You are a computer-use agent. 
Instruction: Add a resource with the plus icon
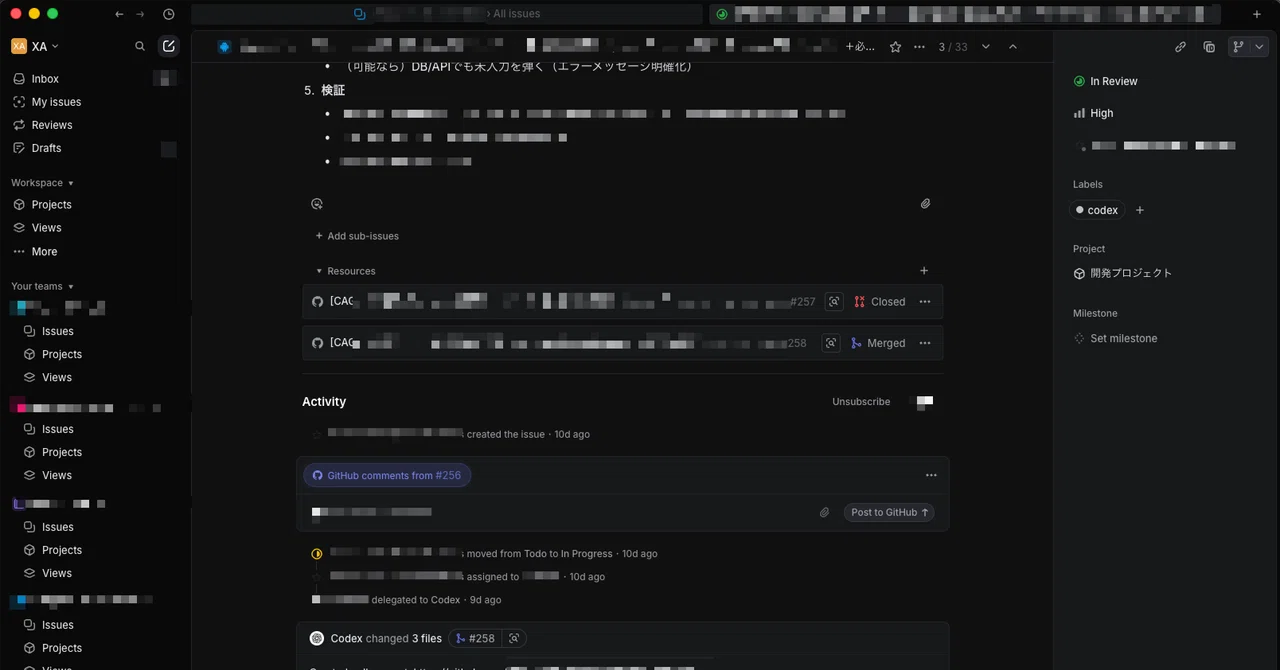click(x=924, y=271)
